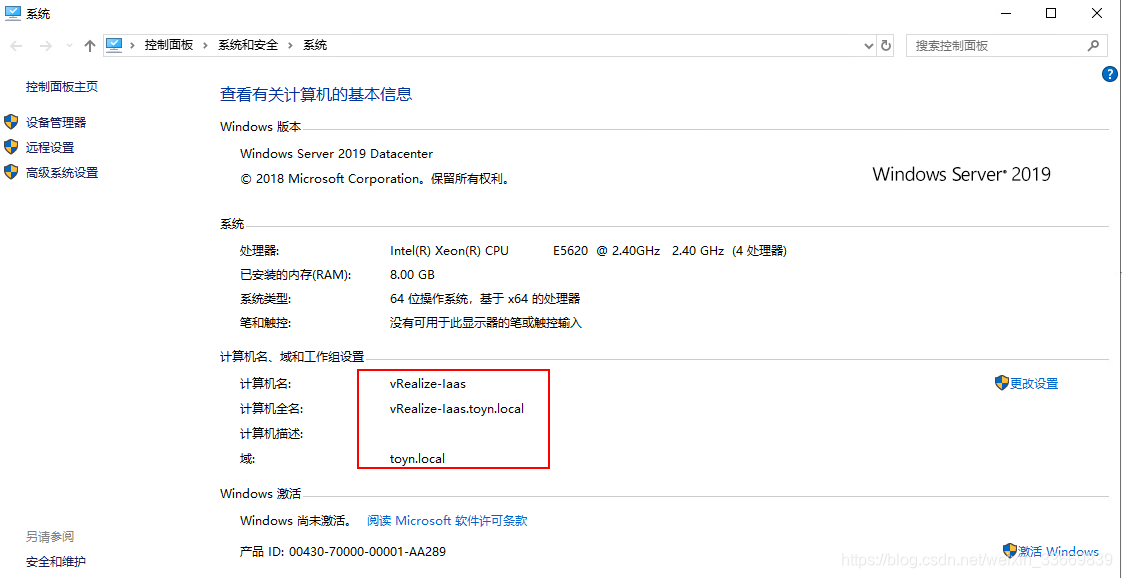Click the 8.00 GB memory value
Image resolution: width=1122 pixels, height=578 pixels.
coord(412,275)
